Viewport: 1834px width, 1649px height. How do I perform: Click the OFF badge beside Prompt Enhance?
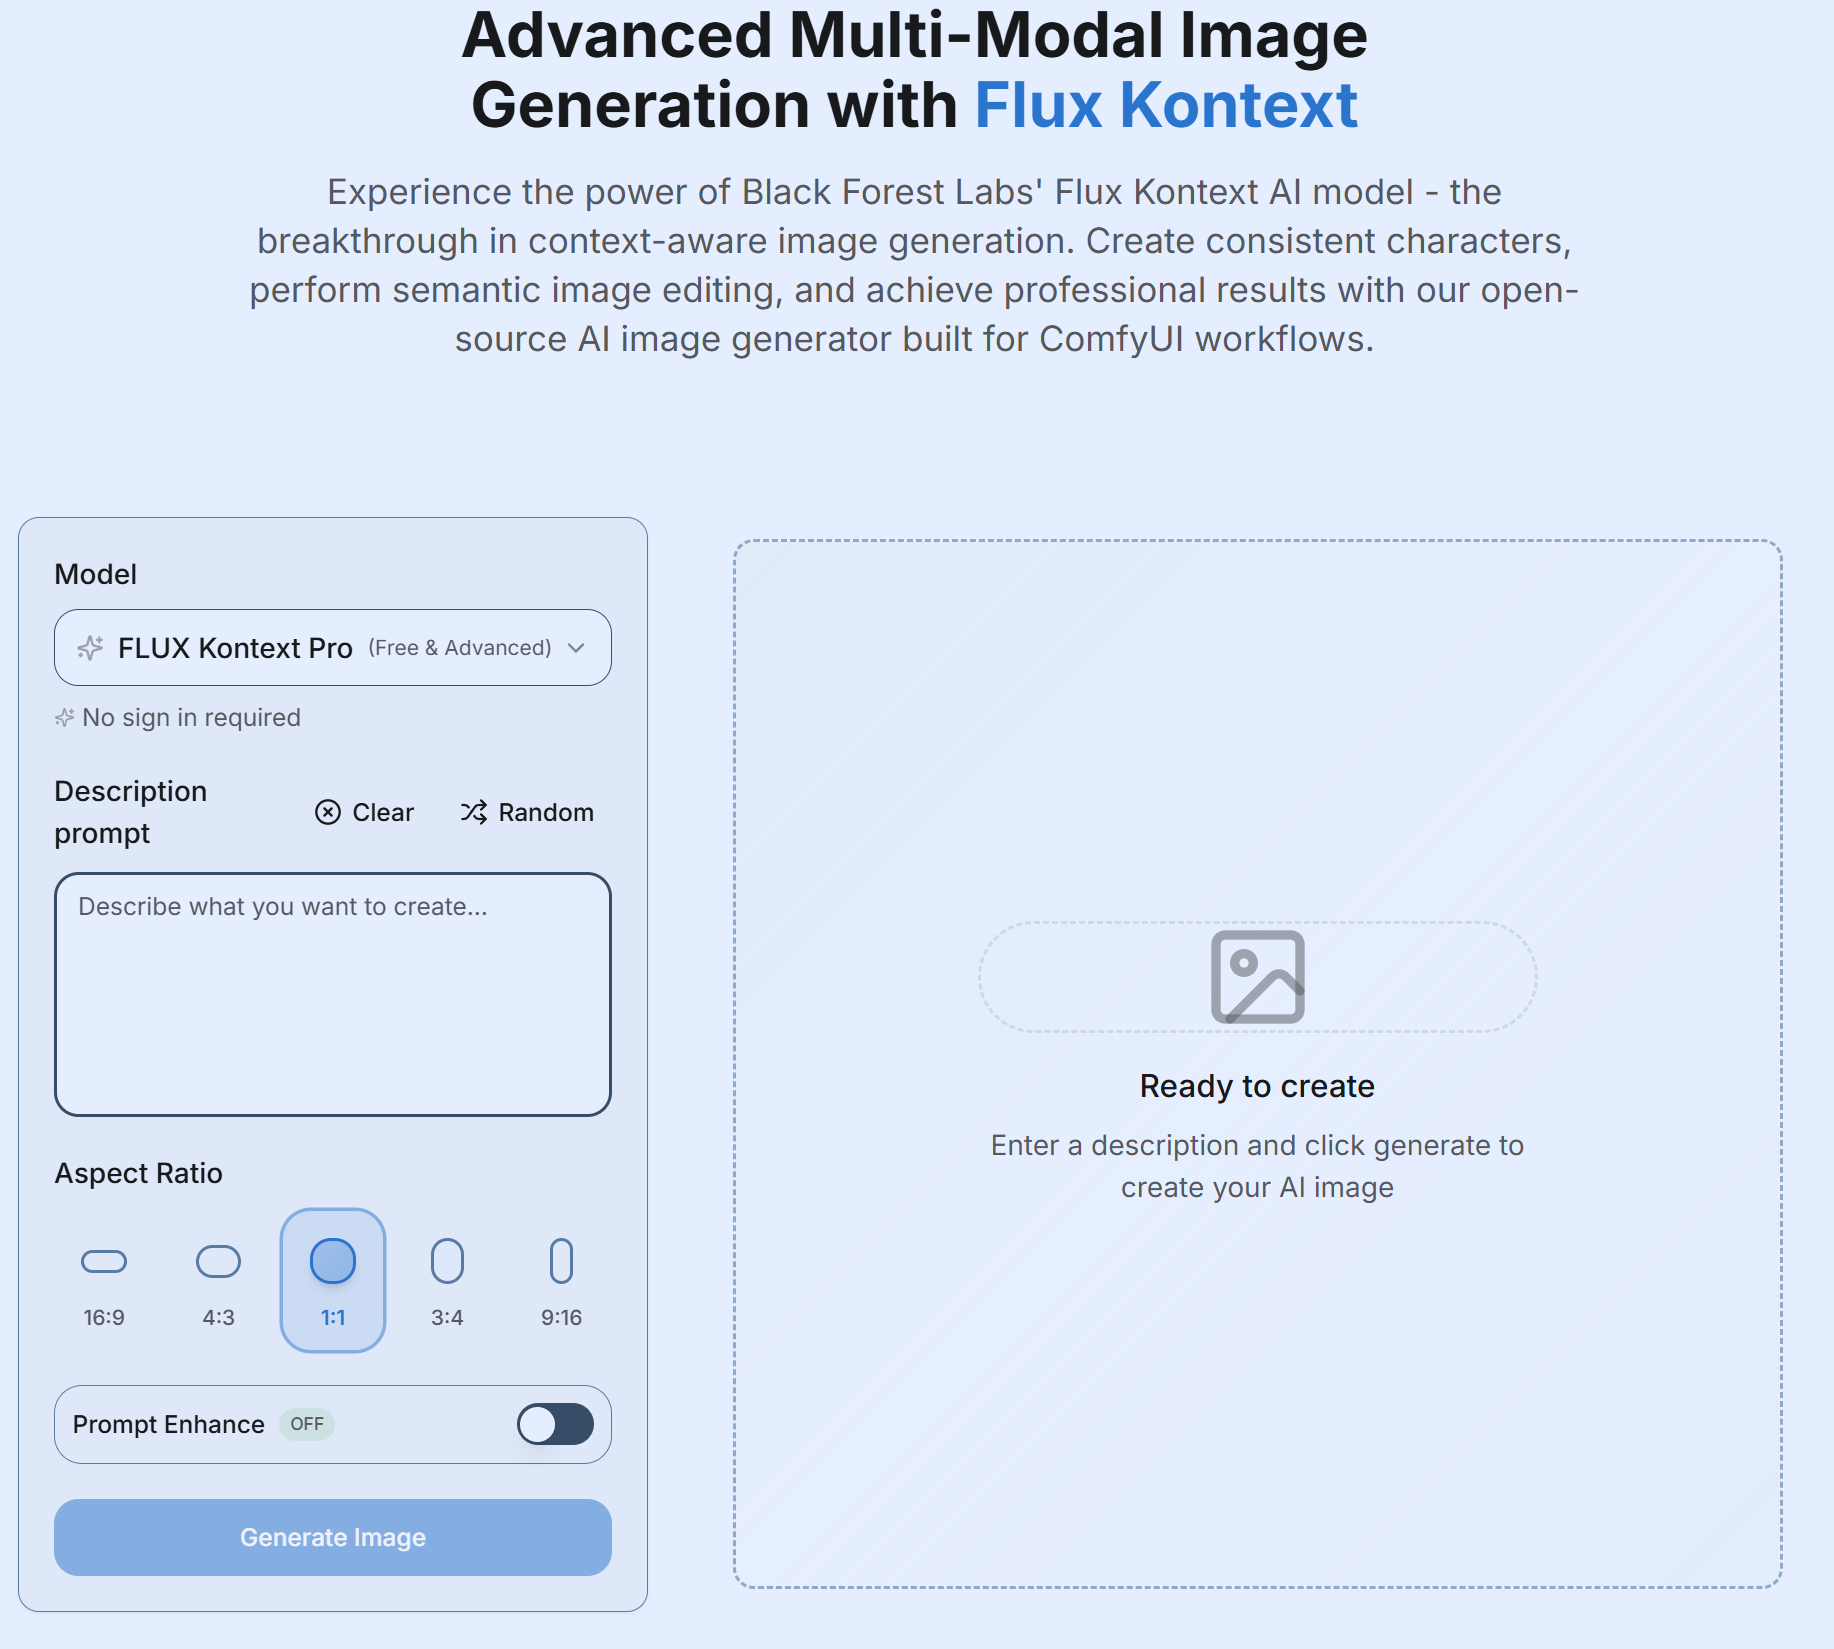[x=307, y=1424]
